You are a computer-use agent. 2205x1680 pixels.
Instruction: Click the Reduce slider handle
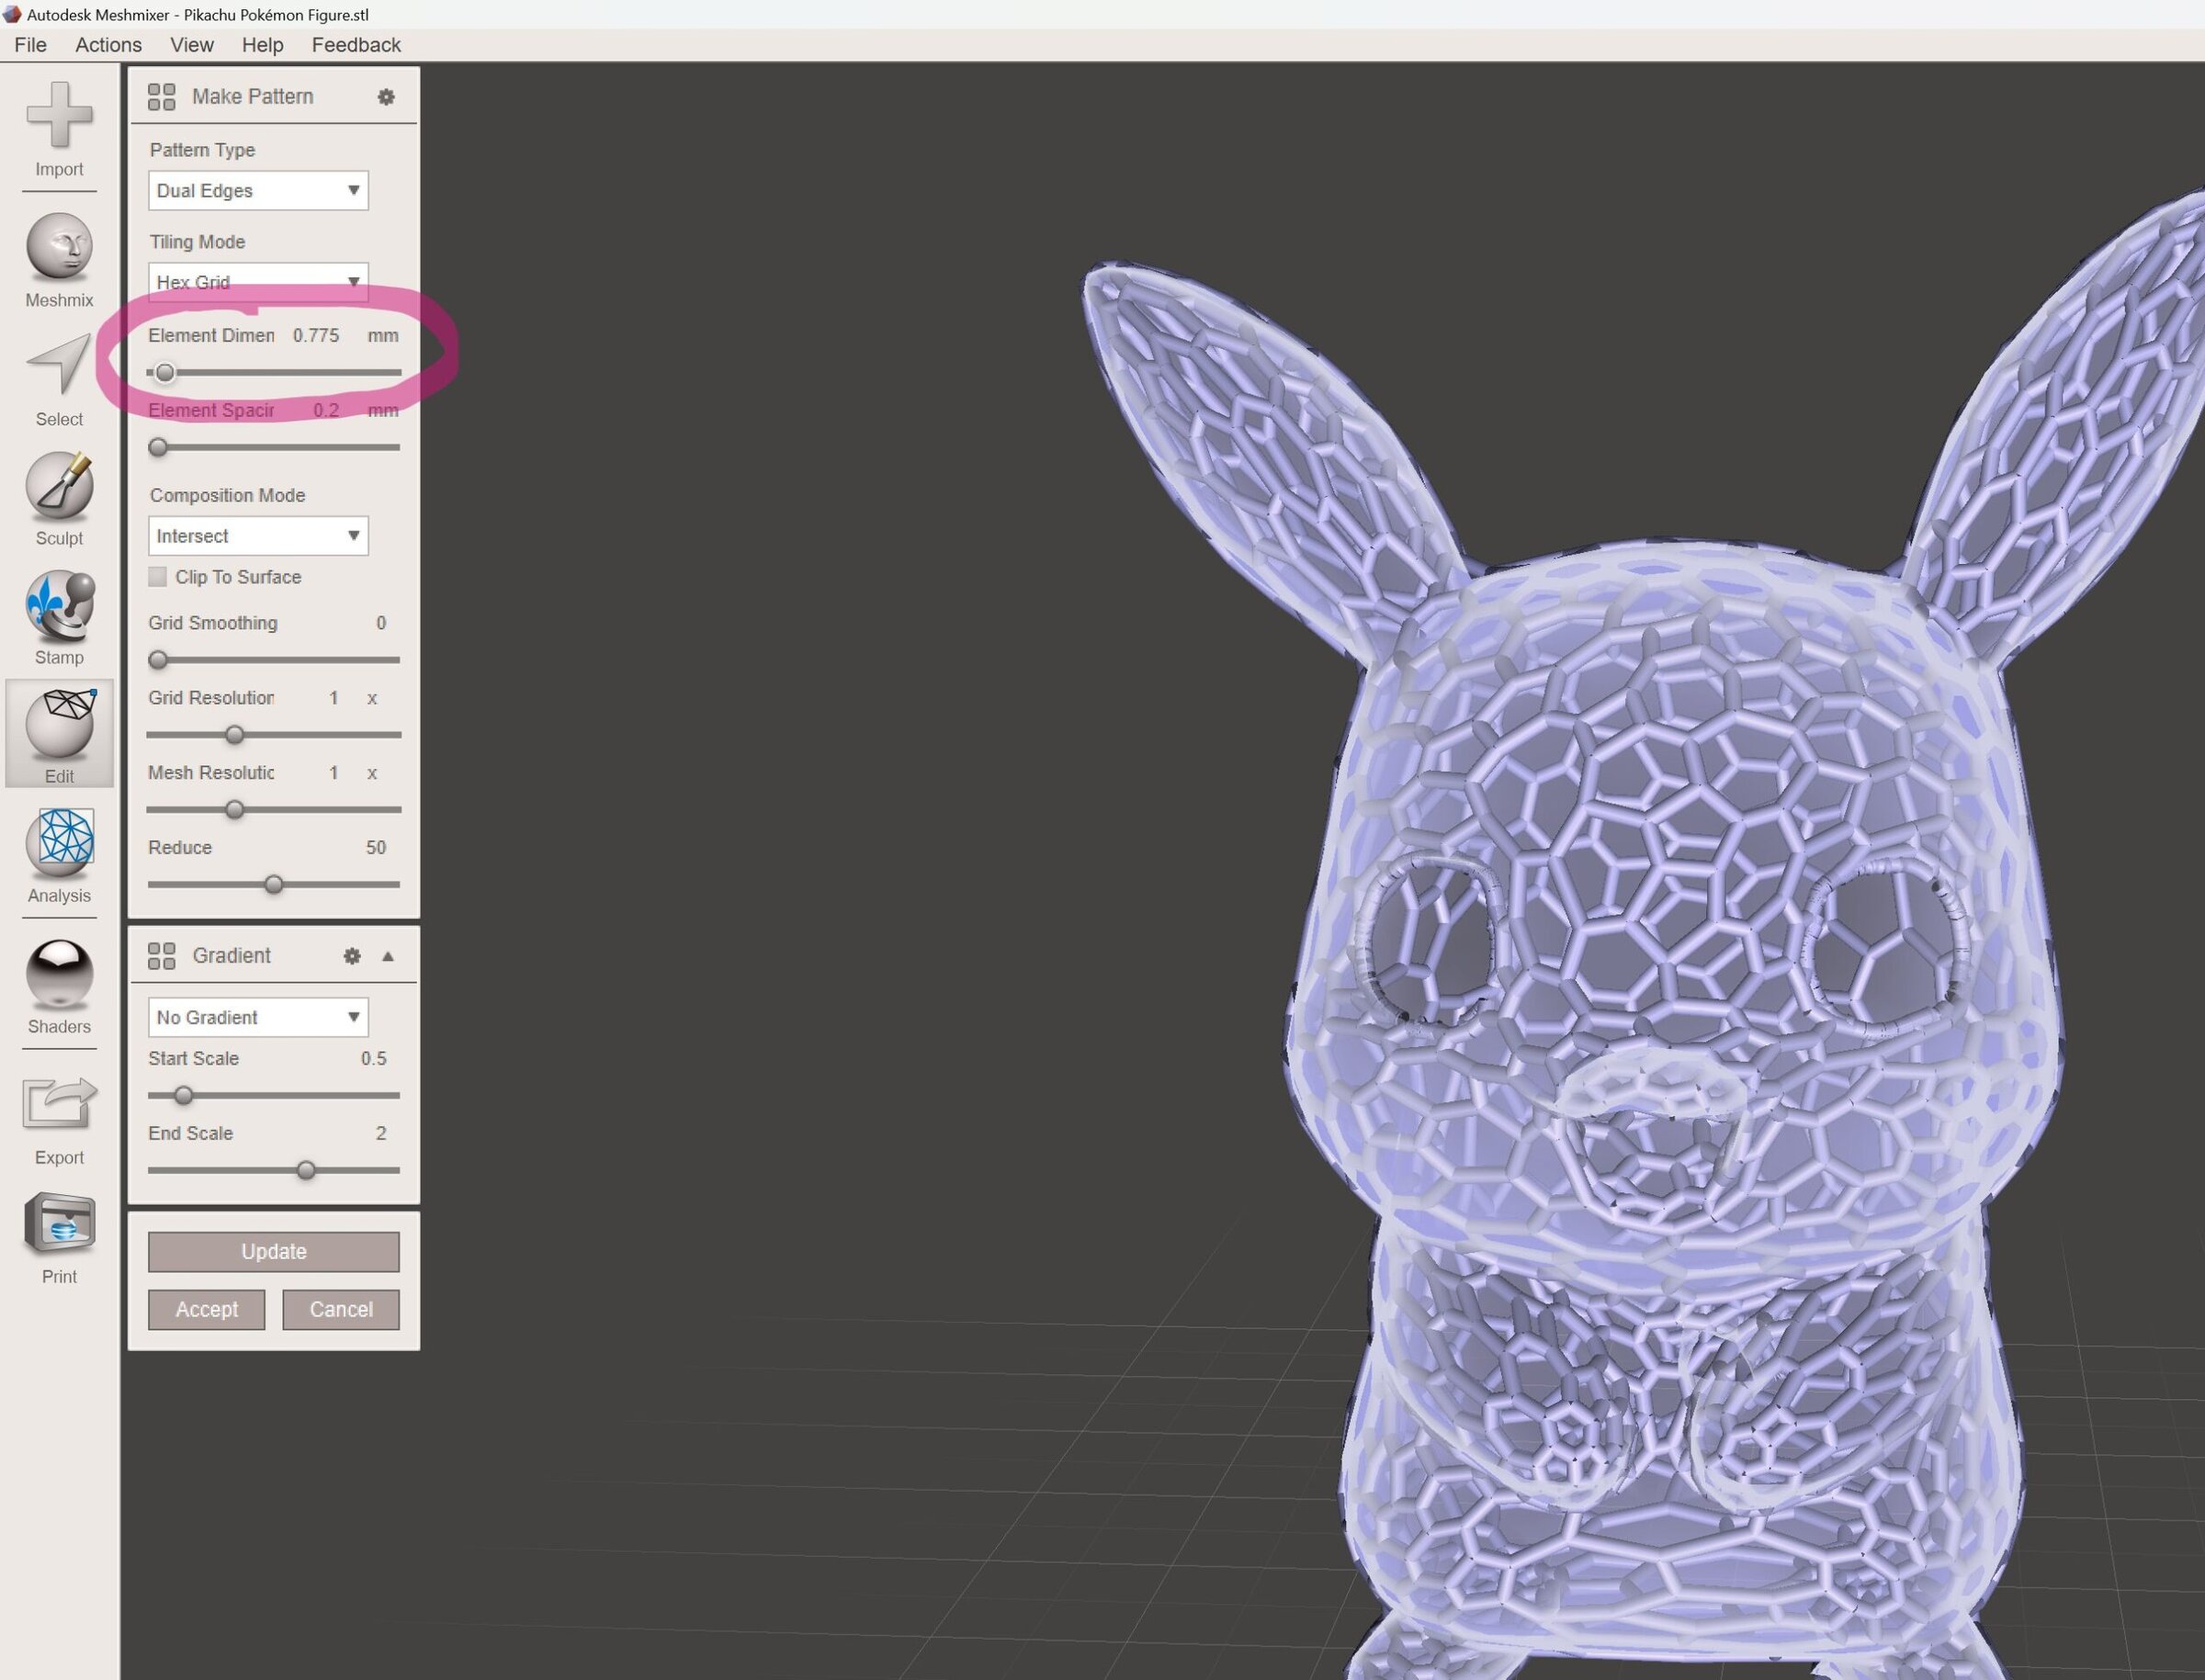[x=274, y=884]
